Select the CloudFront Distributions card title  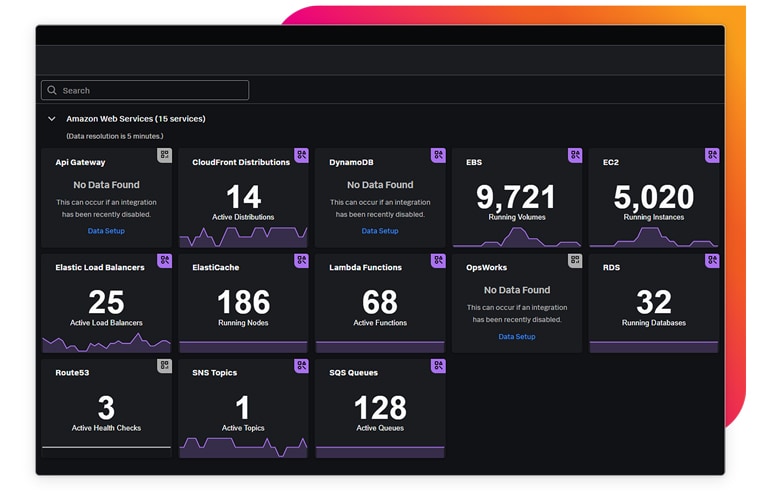(x=241, y=162)
